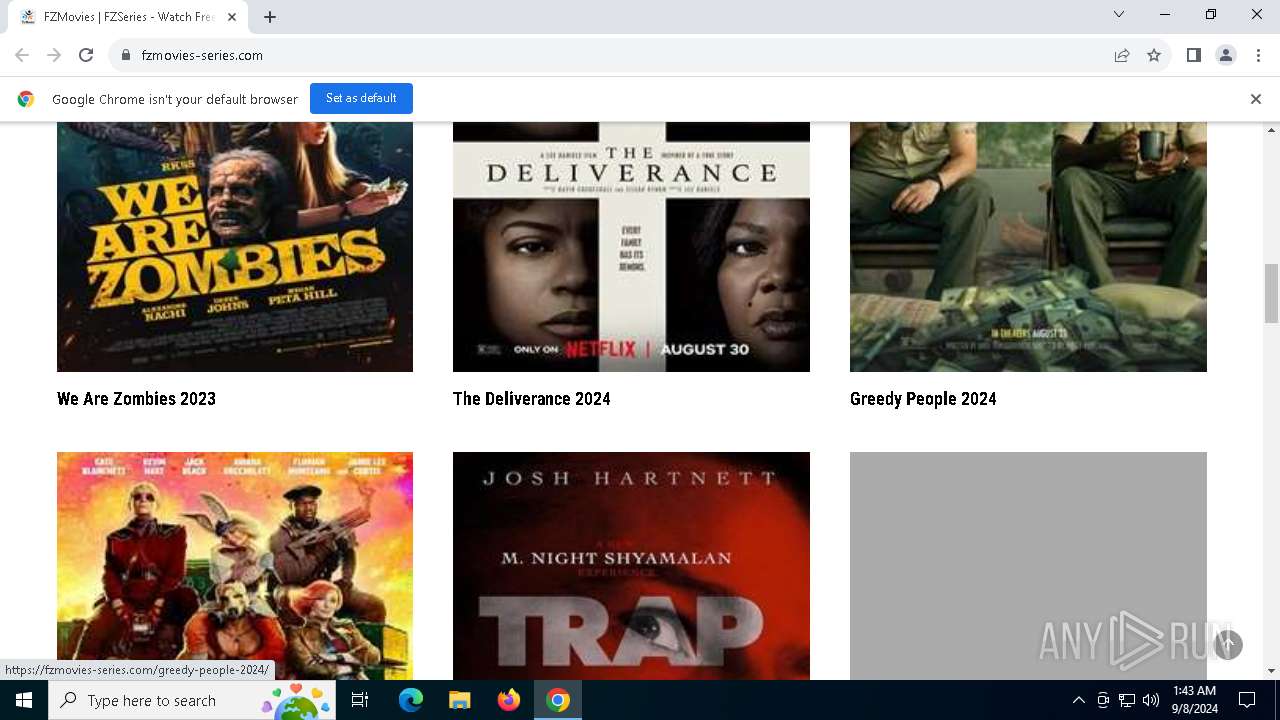Open the Borderlands-style colorful movie poster
1280x720 pixels.
[235, 566]
